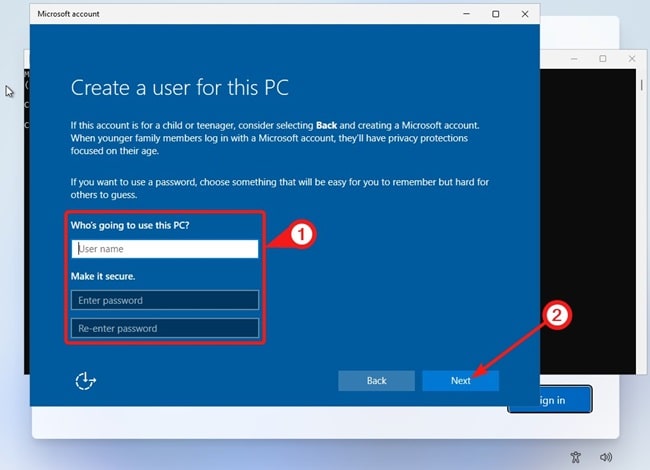Click the User name text field
Screen dimensions: 650x470
165,249
